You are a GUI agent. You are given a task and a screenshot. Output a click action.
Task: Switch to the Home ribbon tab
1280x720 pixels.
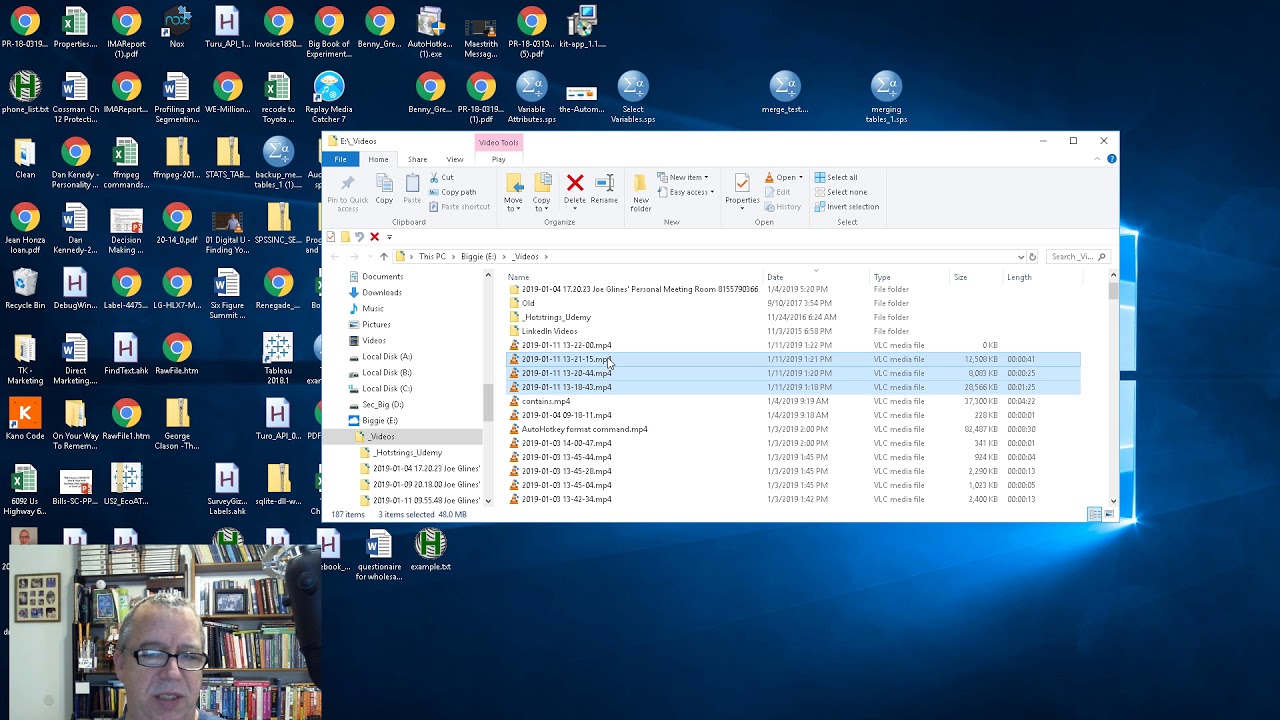[378, 159]
